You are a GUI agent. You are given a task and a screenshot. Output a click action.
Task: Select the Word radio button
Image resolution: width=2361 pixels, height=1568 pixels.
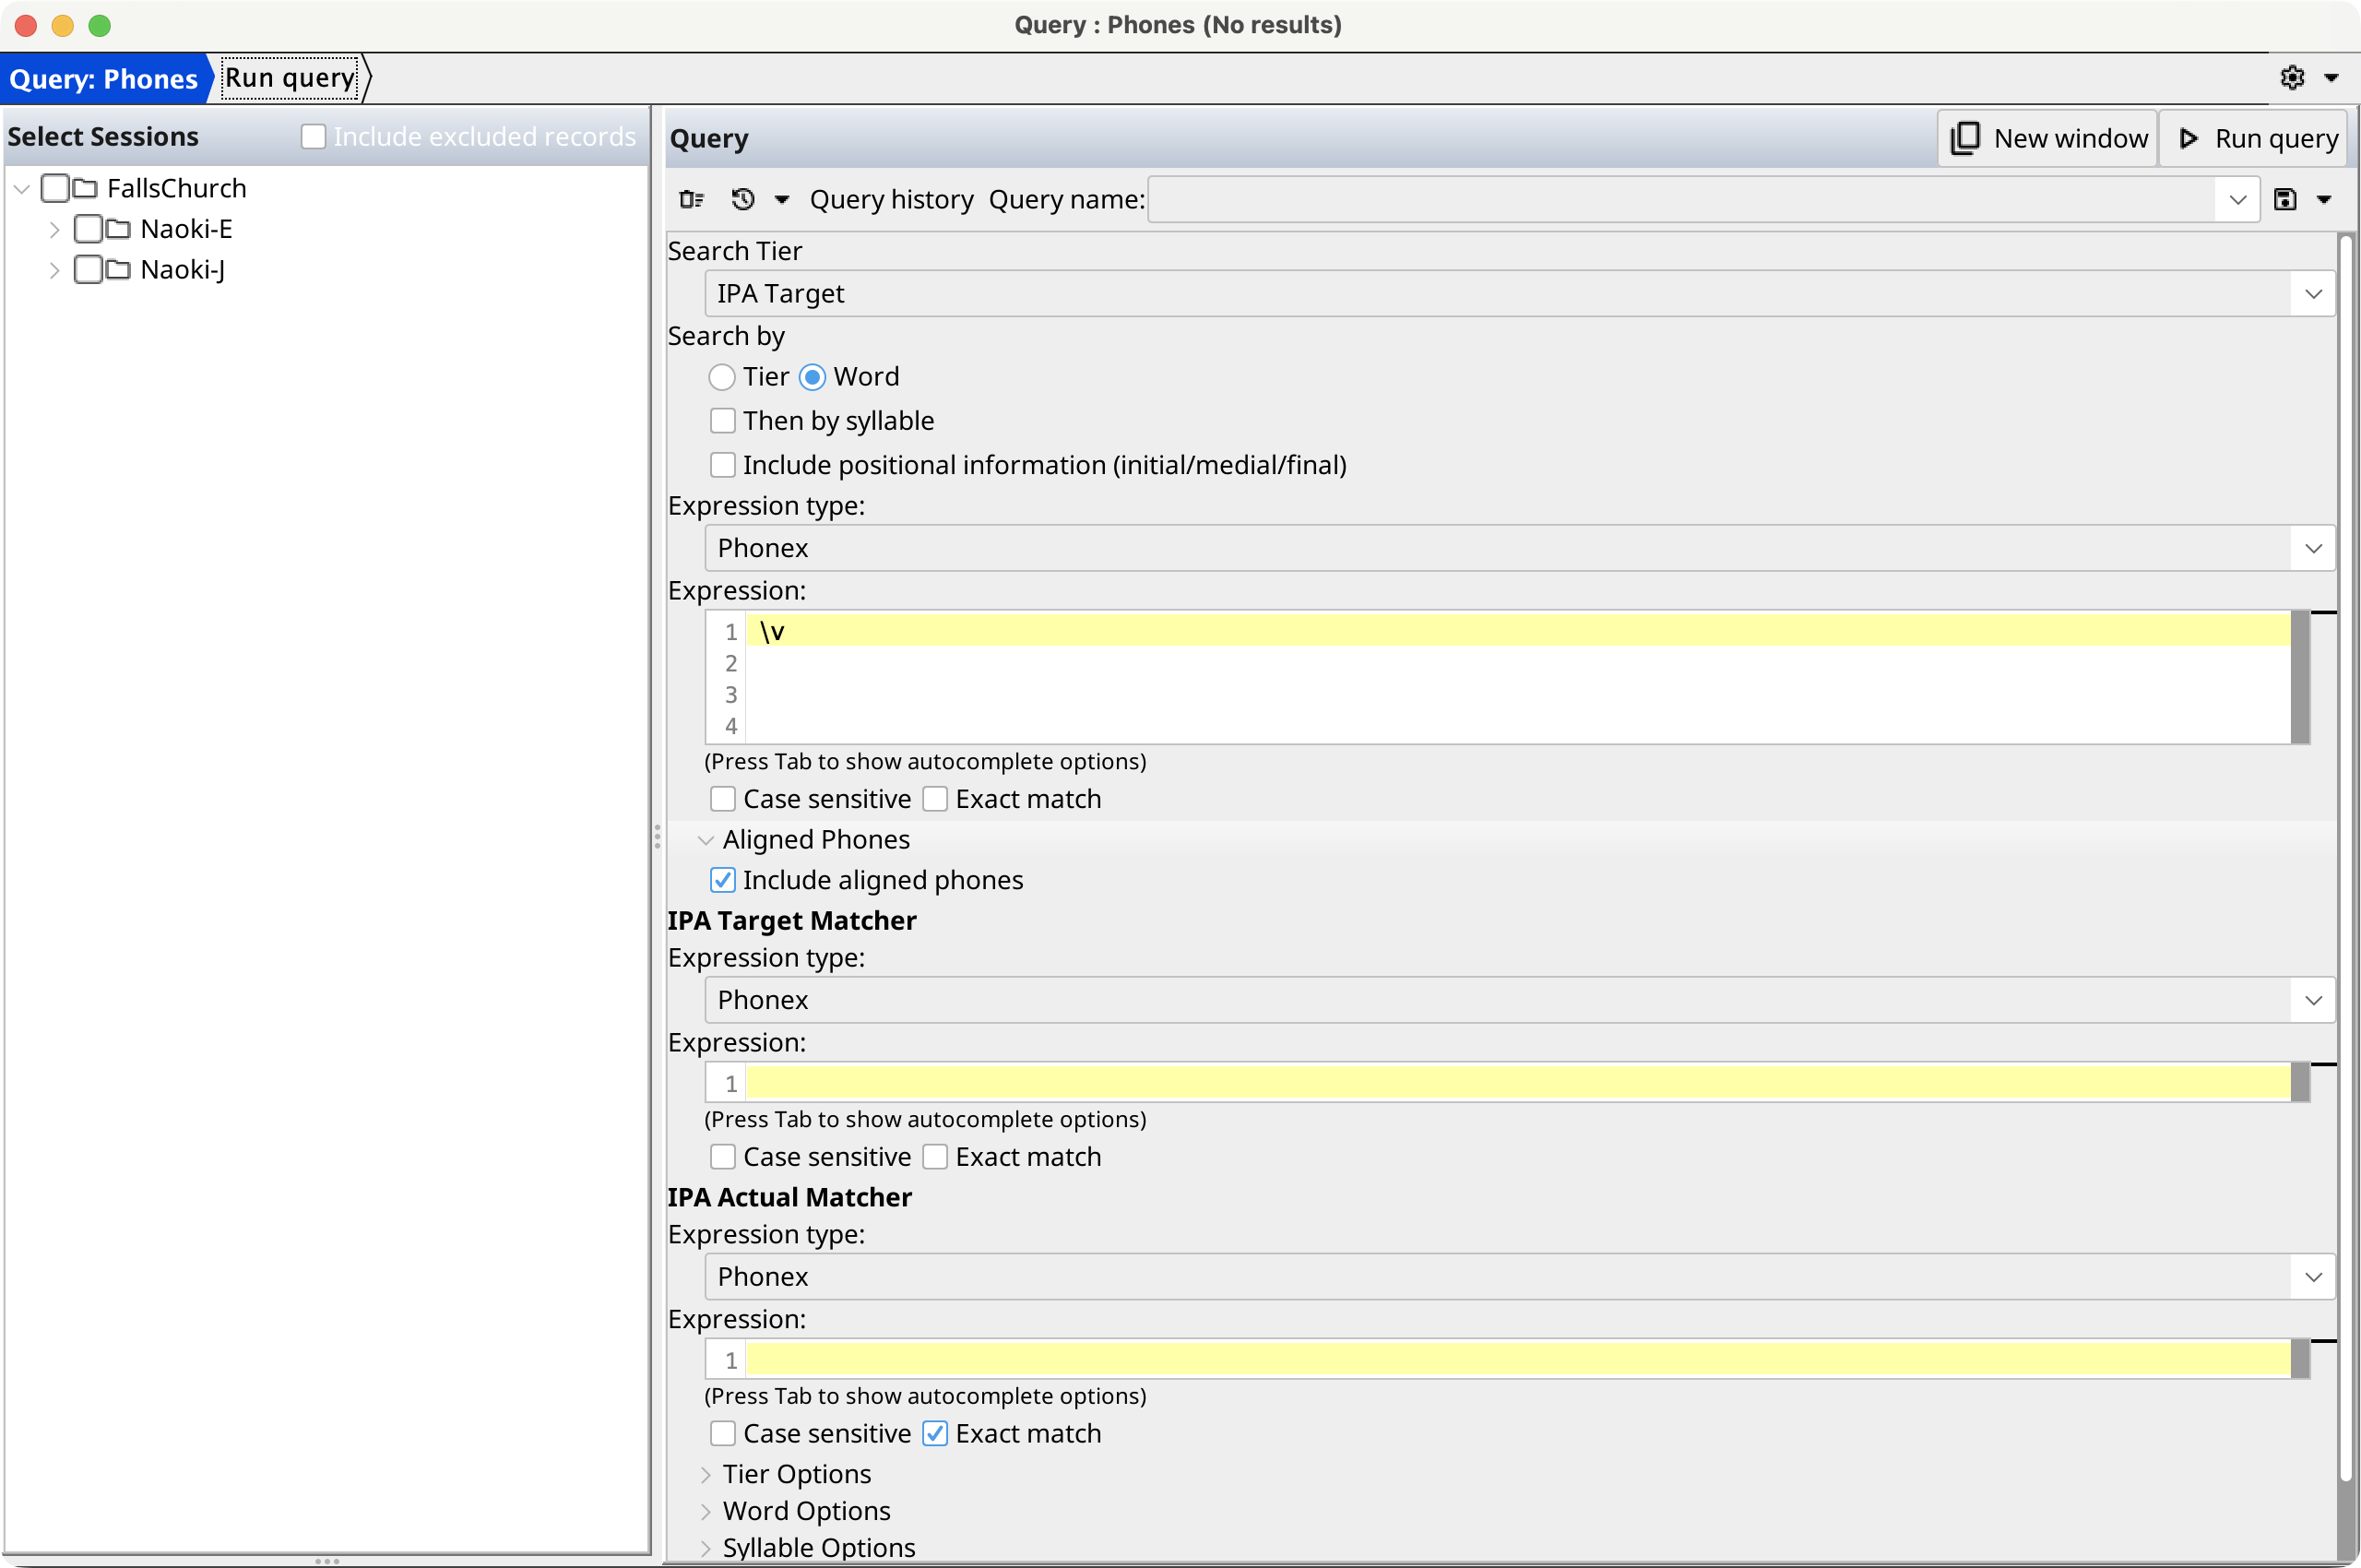click(812, 377)
